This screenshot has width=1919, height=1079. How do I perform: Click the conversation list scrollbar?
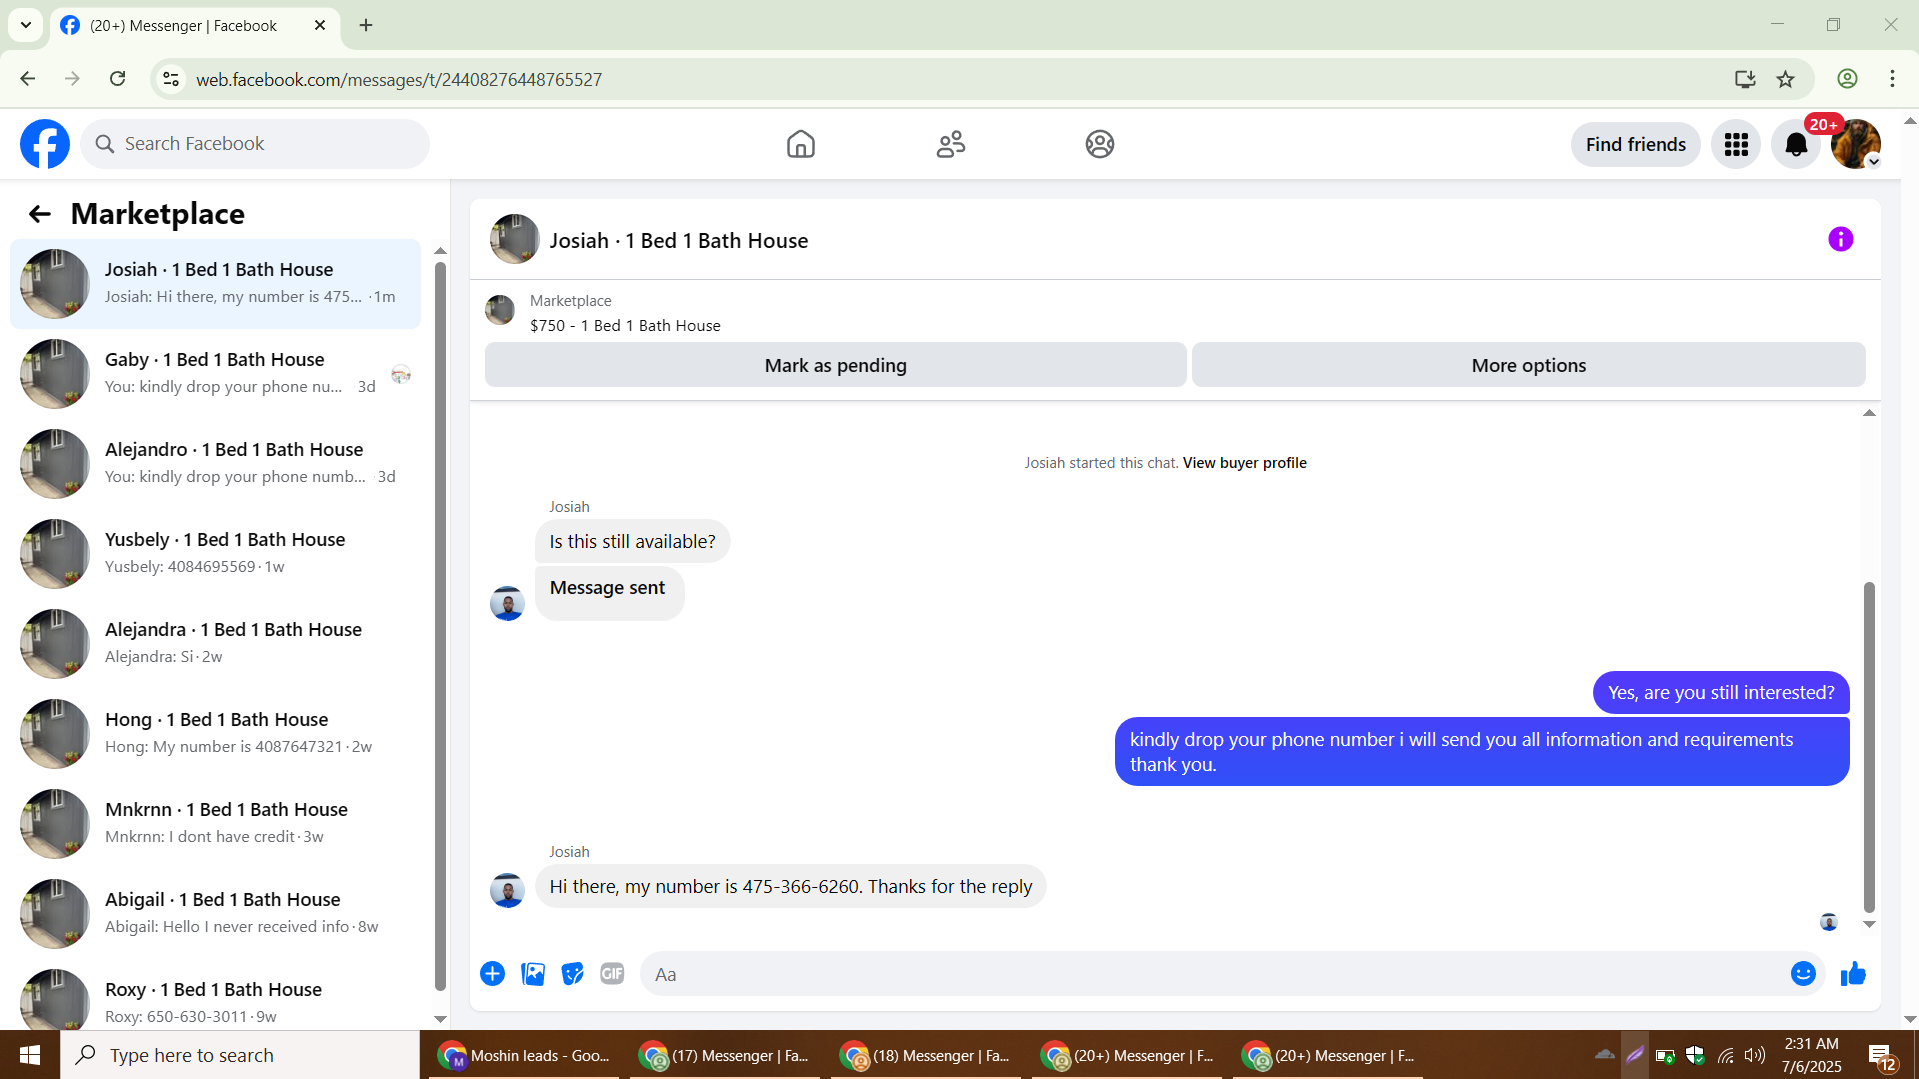point(440,625)
